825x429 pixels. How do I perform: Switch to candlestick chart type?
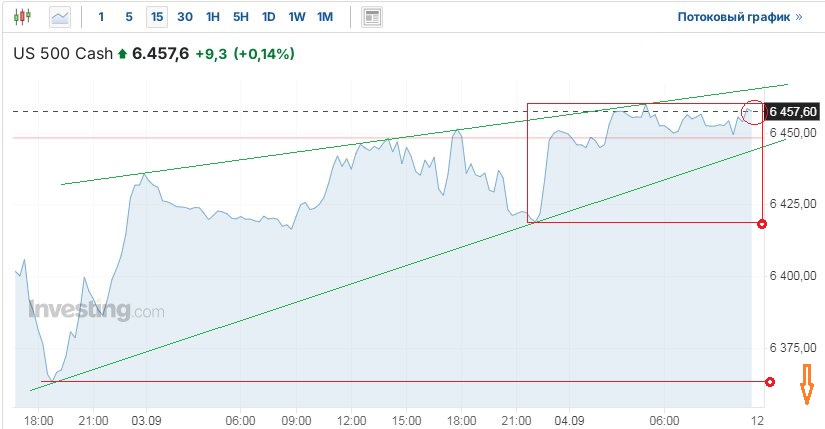[x=22, y=17]
